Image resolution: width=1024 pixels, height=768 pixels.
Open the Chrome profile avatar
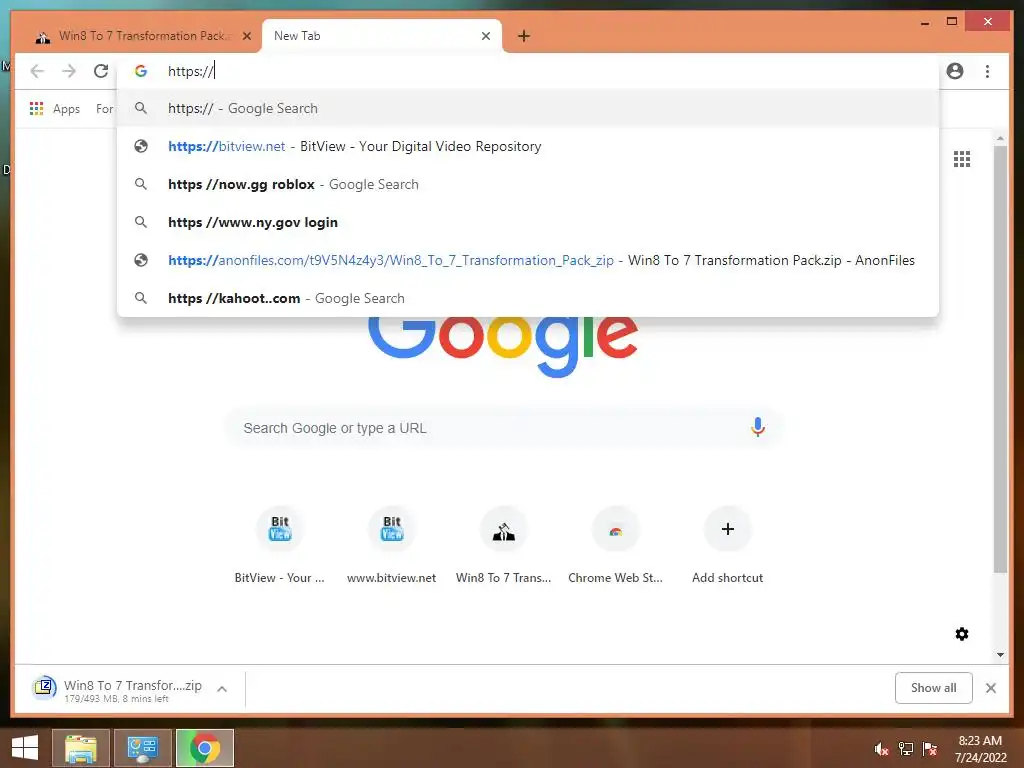tap(955, 71)
